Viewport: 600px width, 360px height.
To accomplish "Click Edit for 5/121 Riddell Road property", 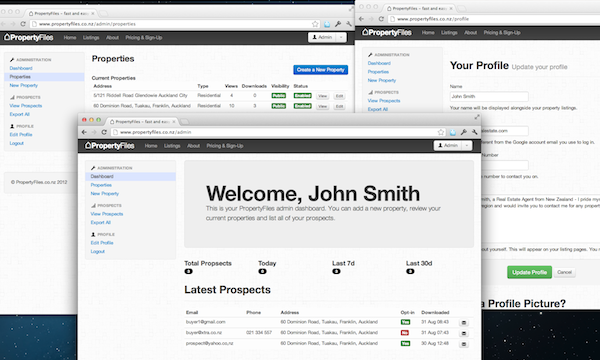I will coord(339,96).
